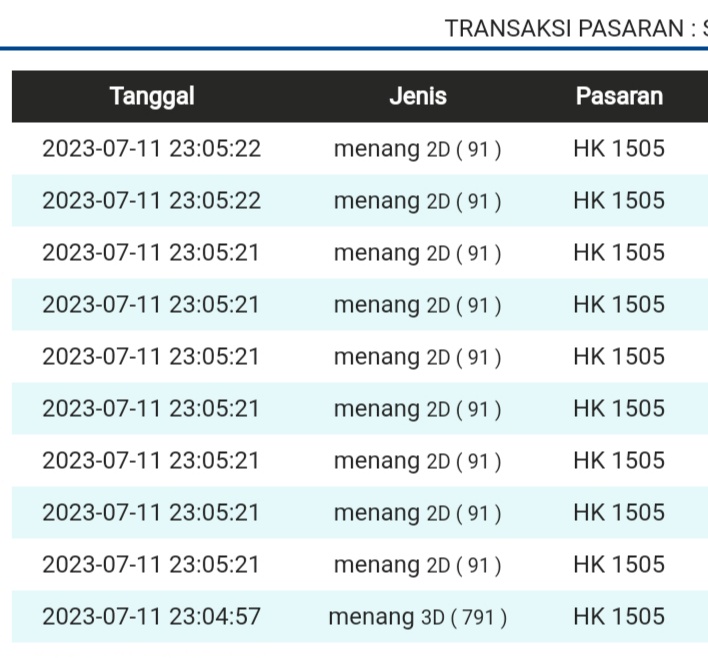Click HK 1505 in the second row

(619, 201)
